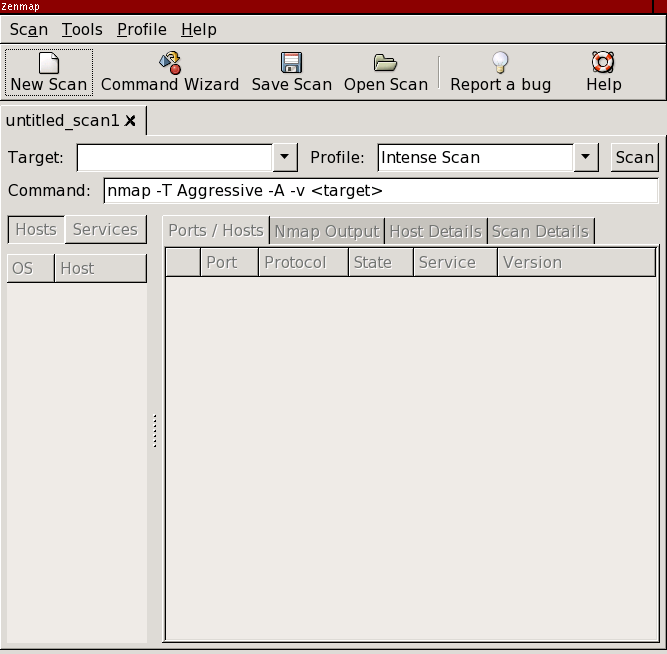
Task: Switch to Nmap Output tab
Action: (x=327, y=231)
